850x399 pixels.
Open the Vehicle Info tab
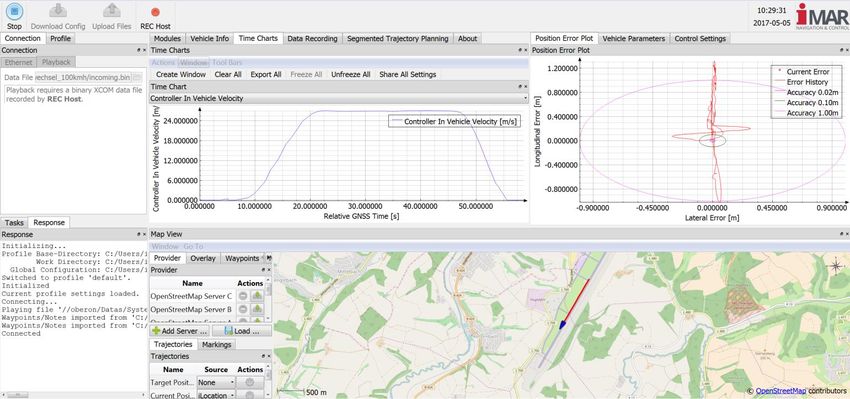coord(209,38)
